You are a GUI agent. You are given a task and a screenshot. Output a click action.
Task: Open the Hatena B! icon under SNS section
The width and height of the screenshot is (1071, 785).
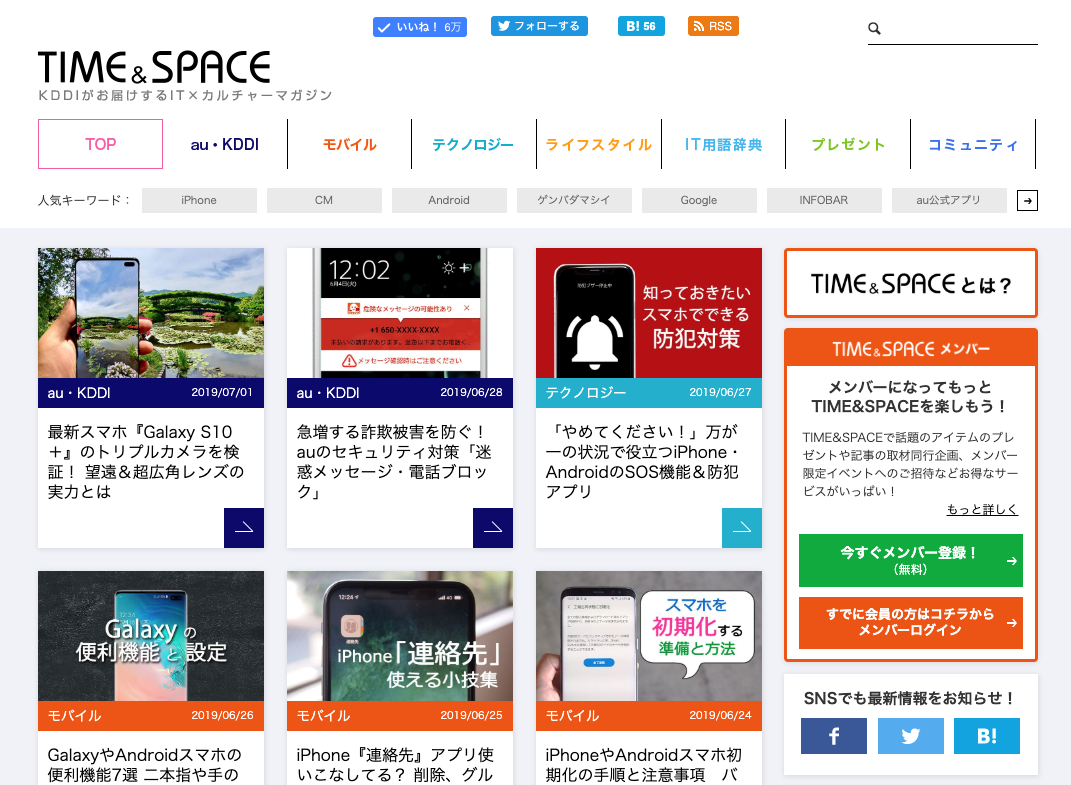[x=987, y=736]
